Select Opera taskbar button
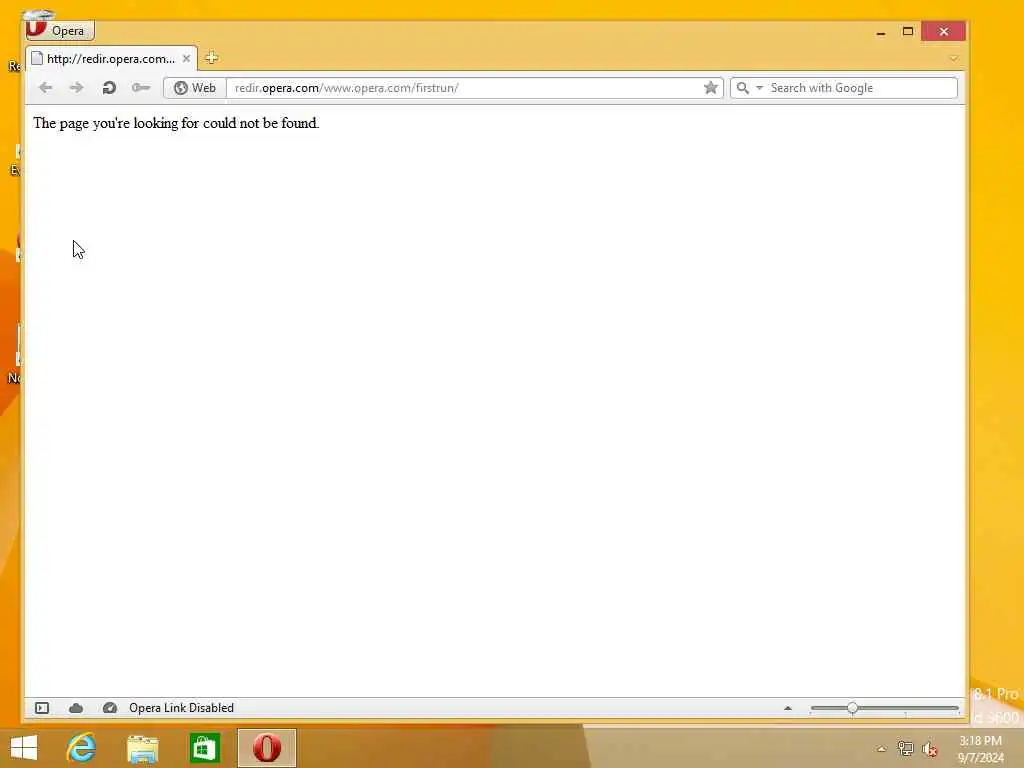The width and height of the screenshot is (1024, 768). (x=266, y=748)
